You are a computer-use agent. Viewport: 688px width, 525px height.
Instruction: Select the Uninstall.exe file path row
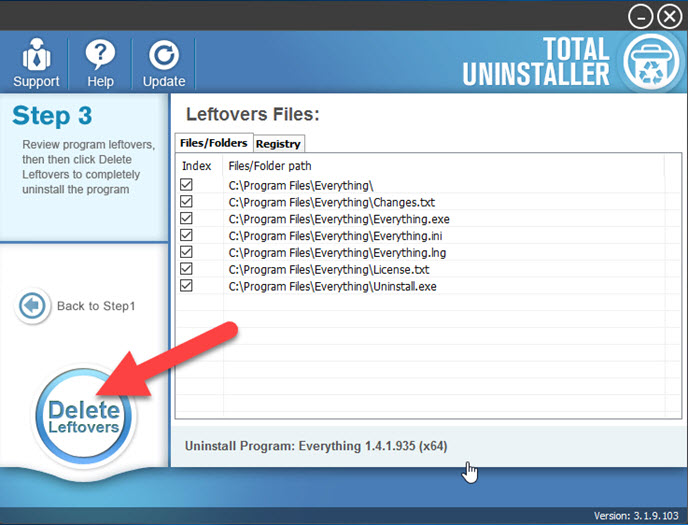[x=333, y=286]
